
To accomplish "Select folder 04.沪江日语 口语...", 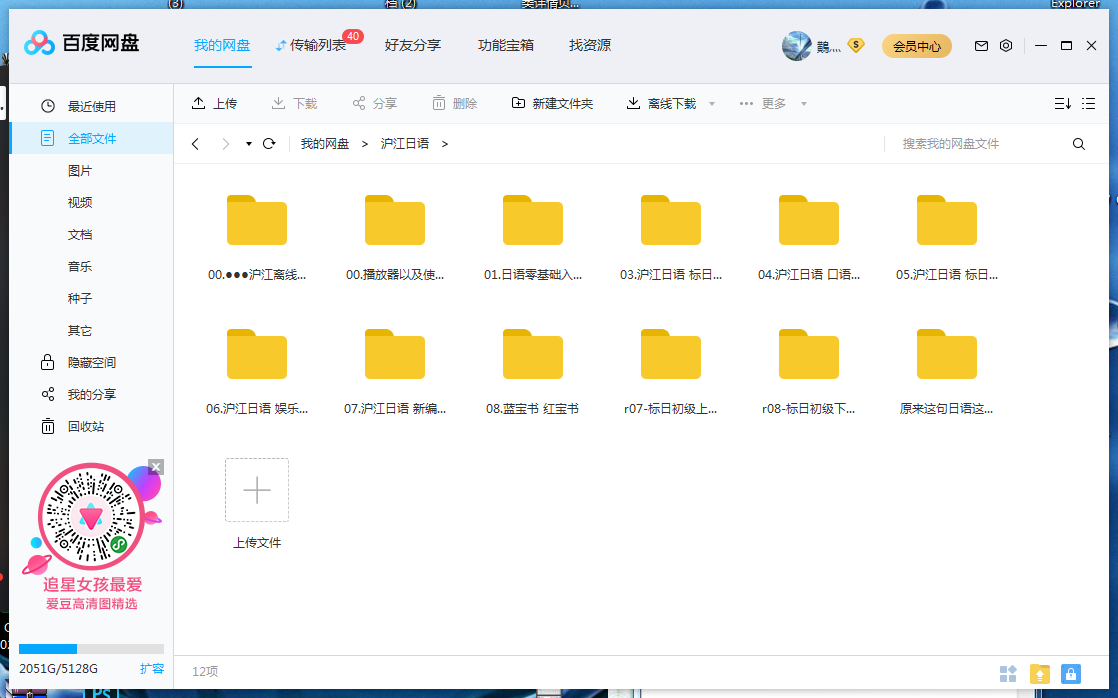I will click(809, 238).
